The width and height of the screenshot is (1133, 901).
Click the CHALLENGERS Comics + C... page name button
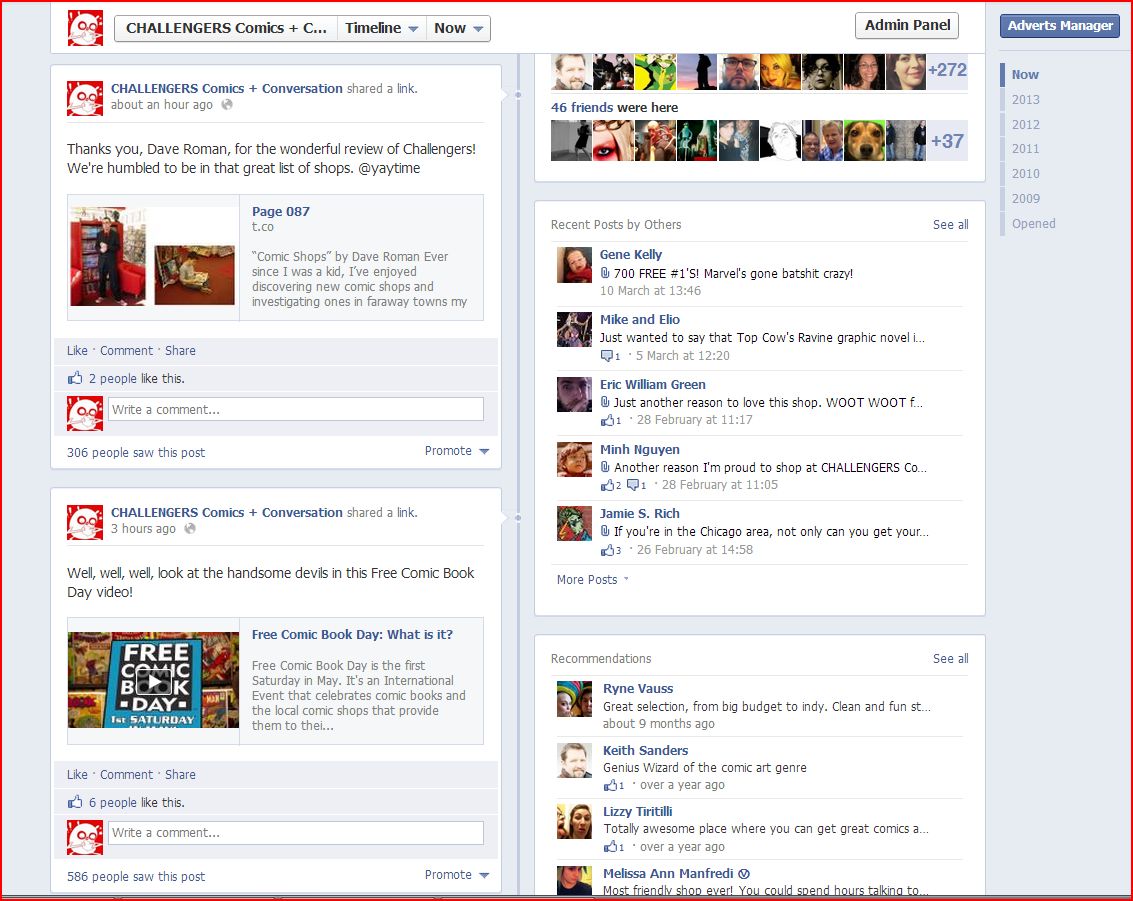(x=226, y=28)
